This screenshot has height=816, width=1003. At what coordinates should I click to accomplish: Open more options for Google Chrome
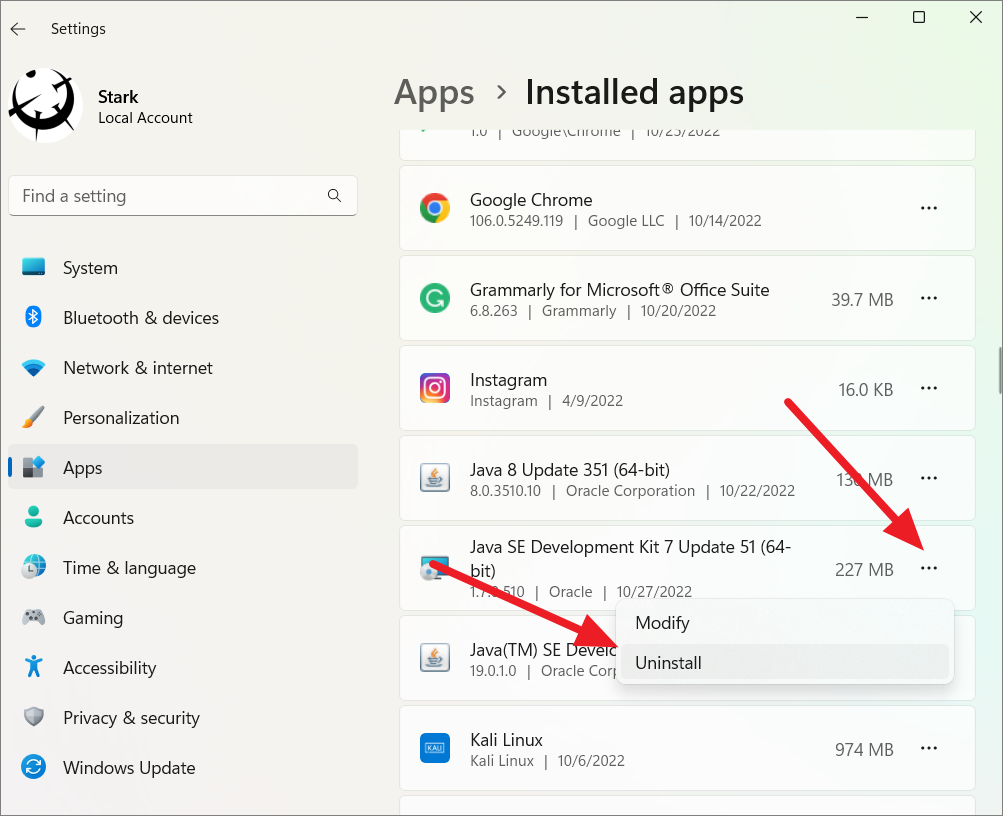929,208
